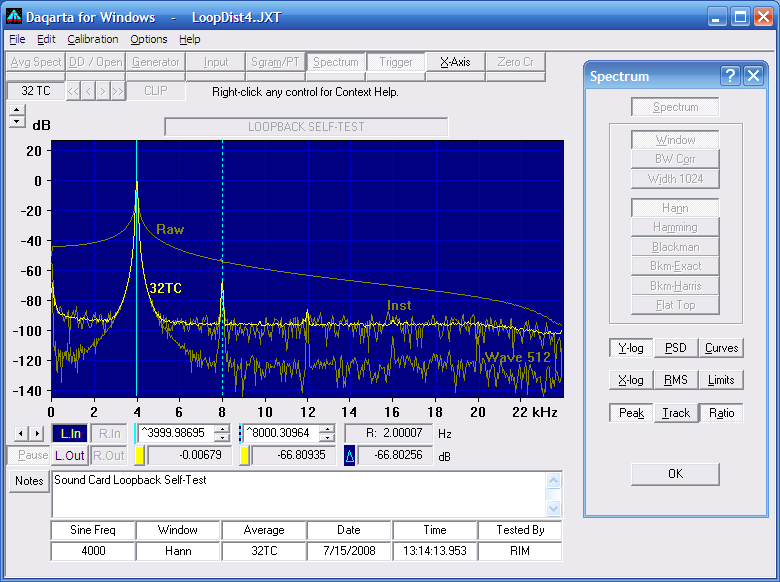Open the Options menu
Image resolution: width=780 pixels, height=582 pixels.
pos(149,39)
